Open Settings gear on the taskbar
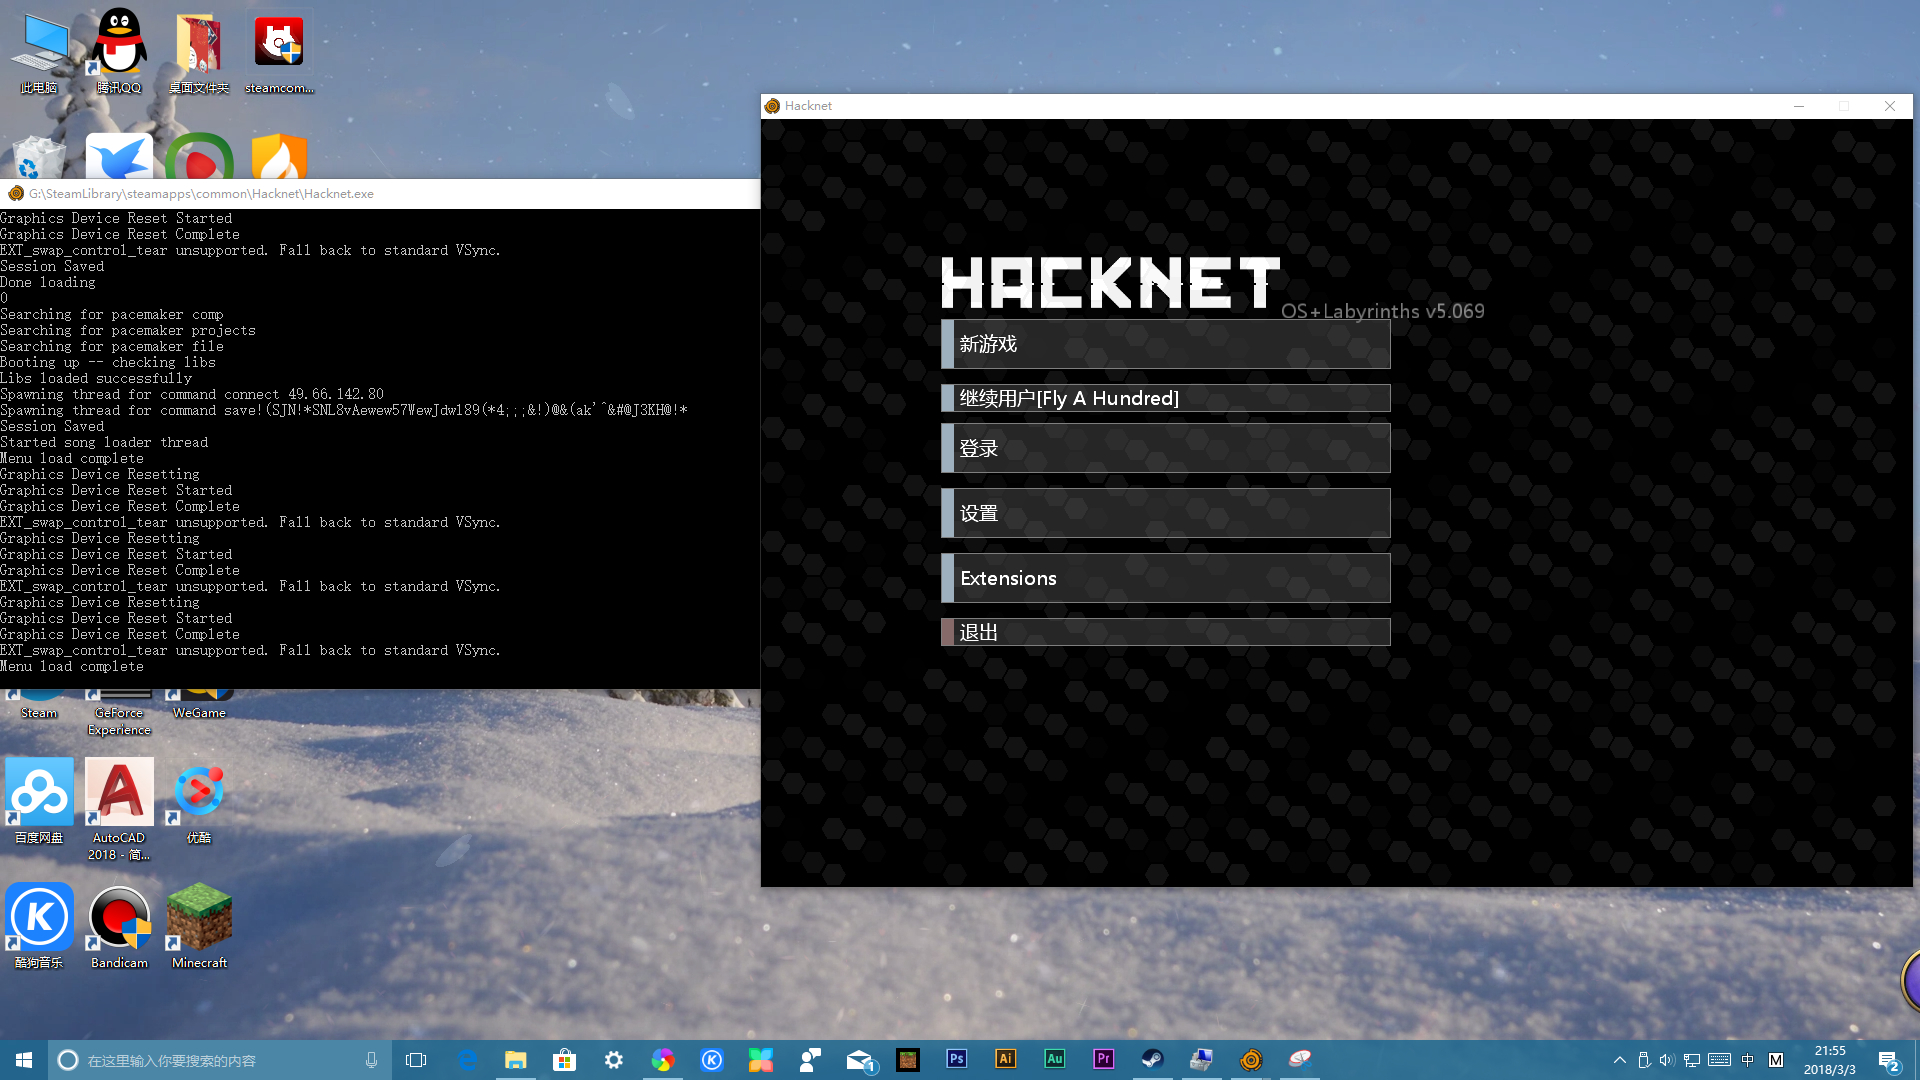This screenshot has width=1920, height=1080. coord(614,1060)
